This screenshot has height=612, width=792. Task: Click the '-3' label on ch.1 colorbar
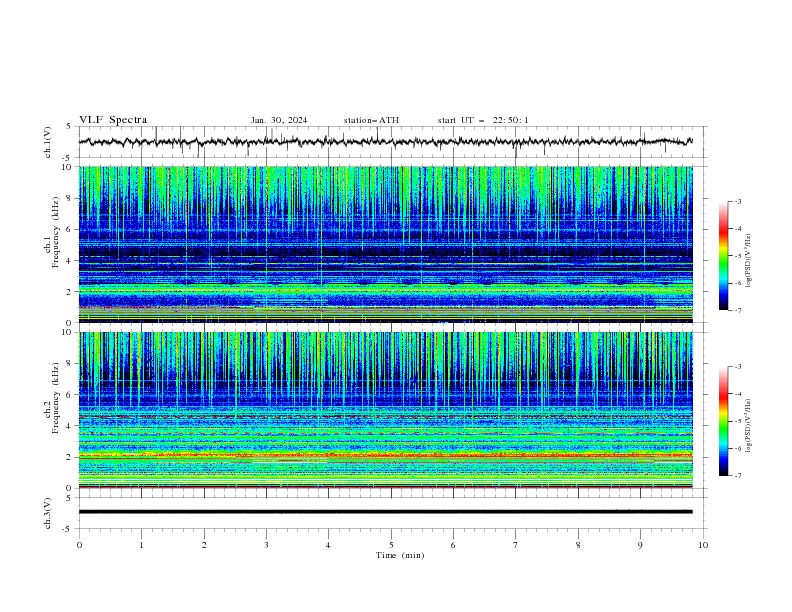[x=738, y=201]
